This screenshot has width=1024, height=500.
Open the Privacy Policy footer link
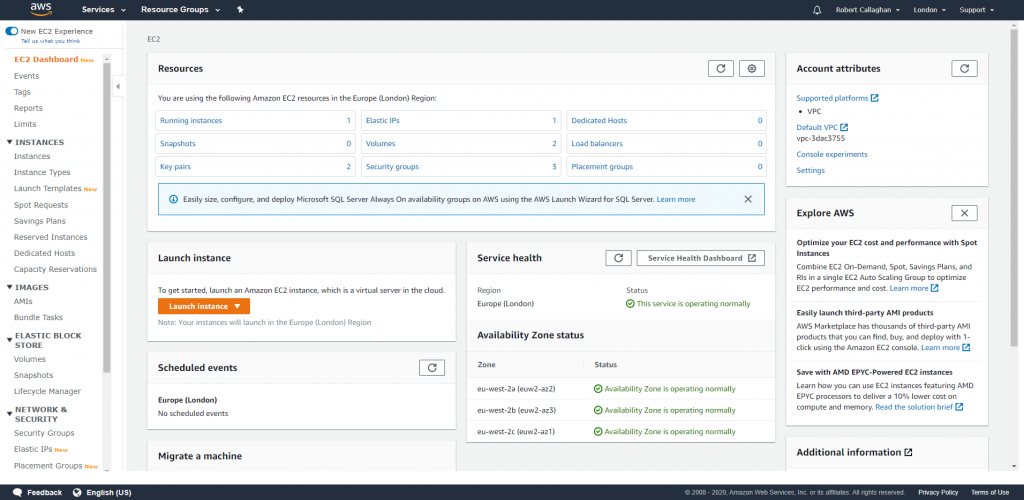938,492
